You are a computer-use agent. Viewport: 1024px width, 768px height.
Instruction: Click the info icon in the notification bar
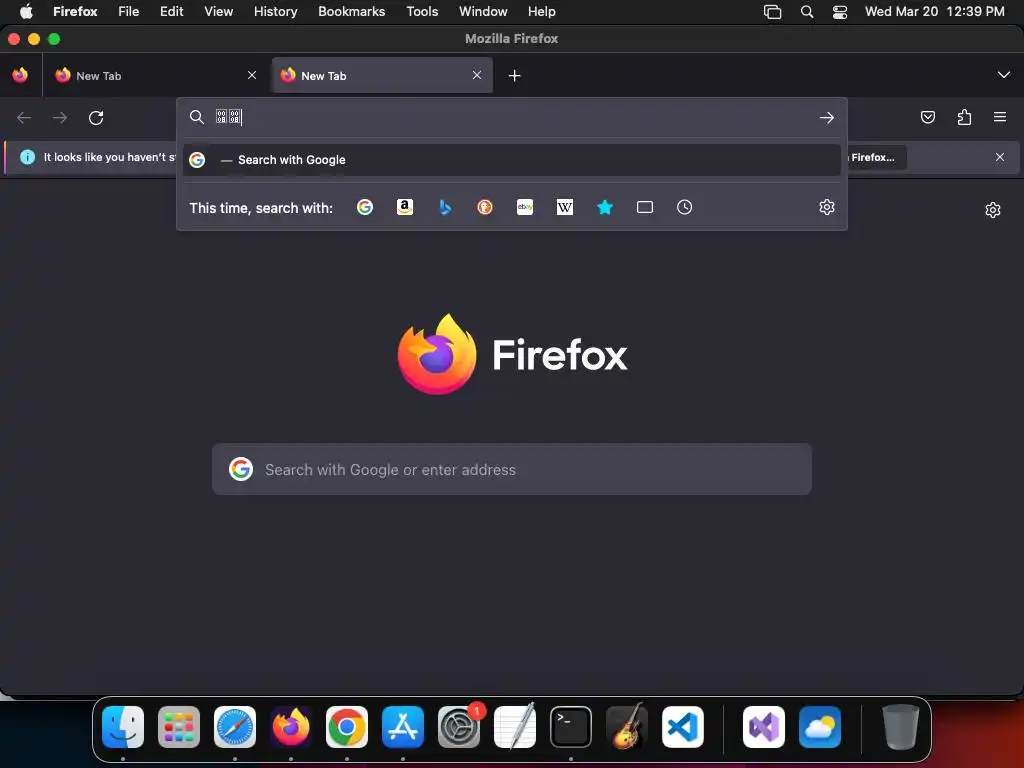tap(27, 157)
